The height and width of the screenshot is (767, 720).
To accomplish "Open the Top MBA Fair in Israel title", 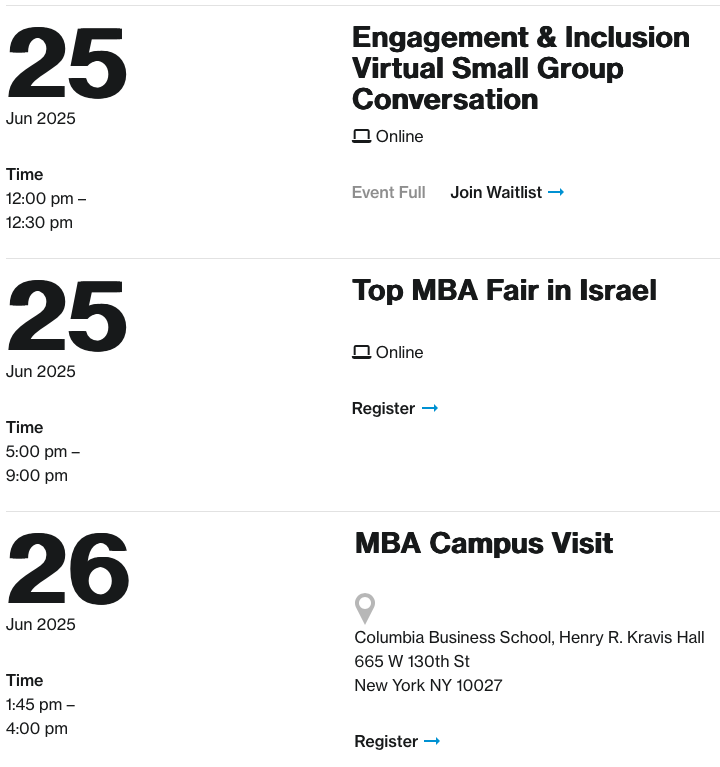I will pos(504,290).
